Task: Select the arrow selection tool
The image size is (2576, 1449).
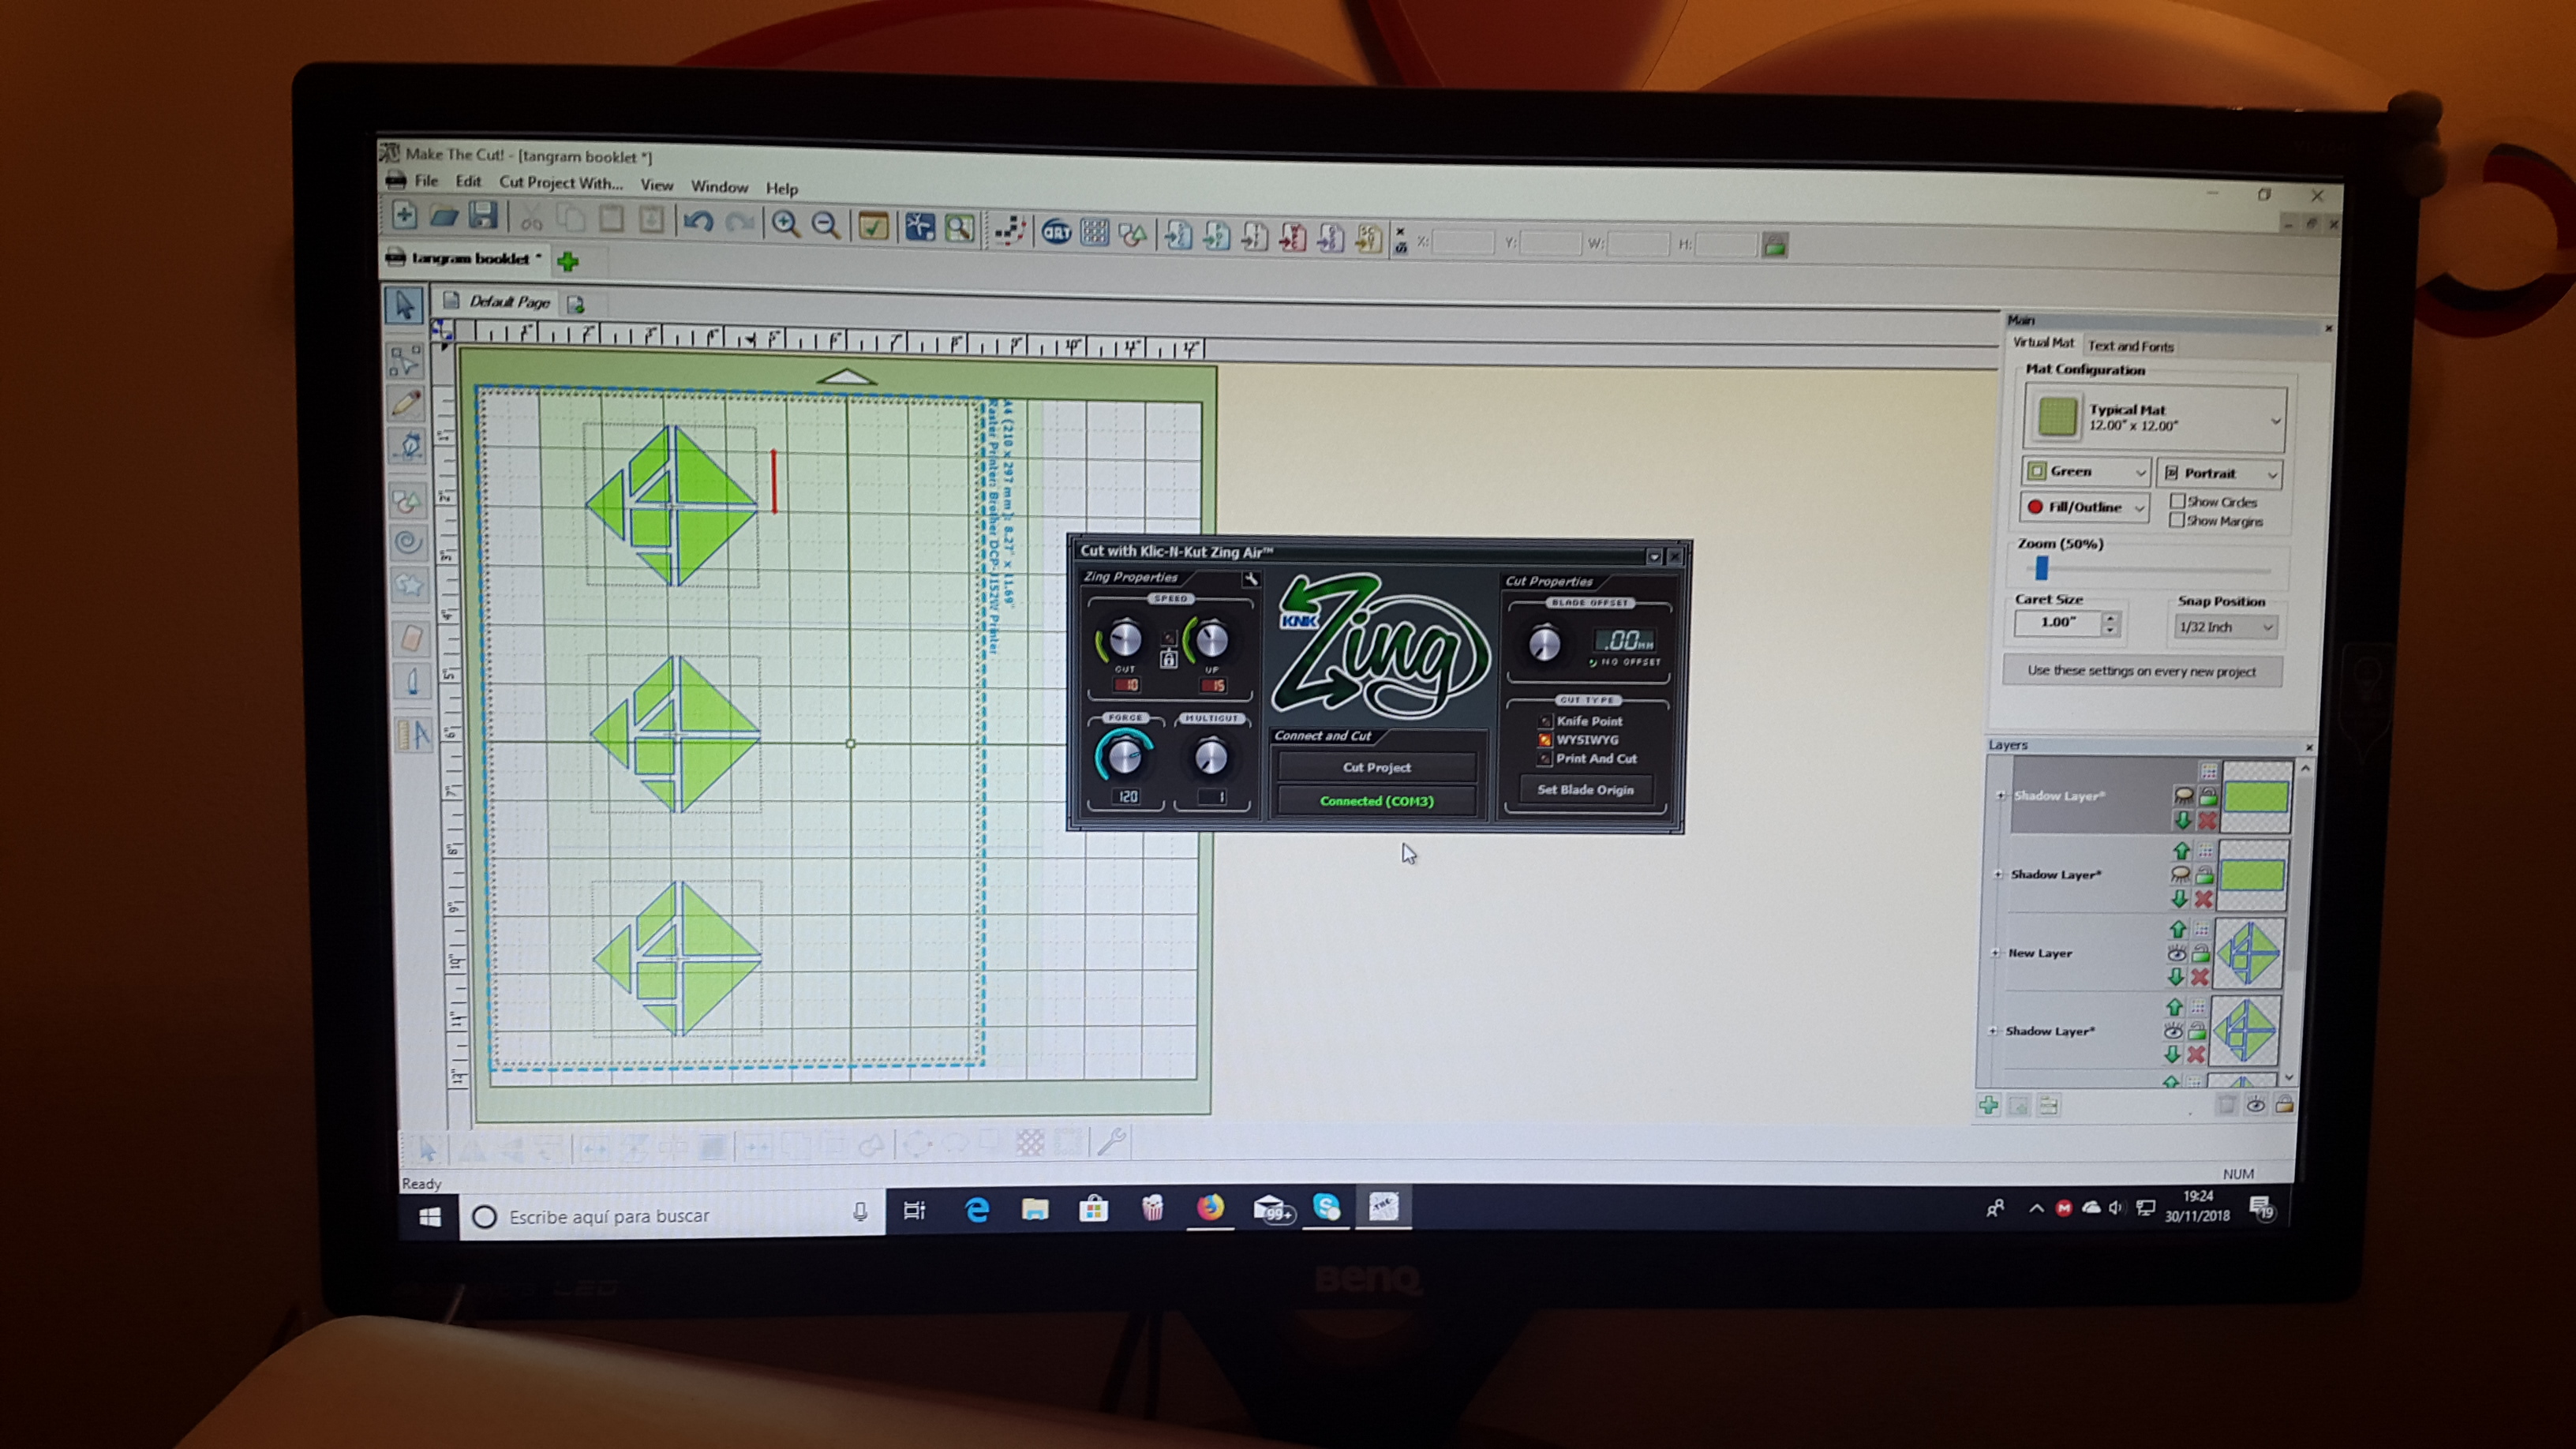Action: [404, 305]
